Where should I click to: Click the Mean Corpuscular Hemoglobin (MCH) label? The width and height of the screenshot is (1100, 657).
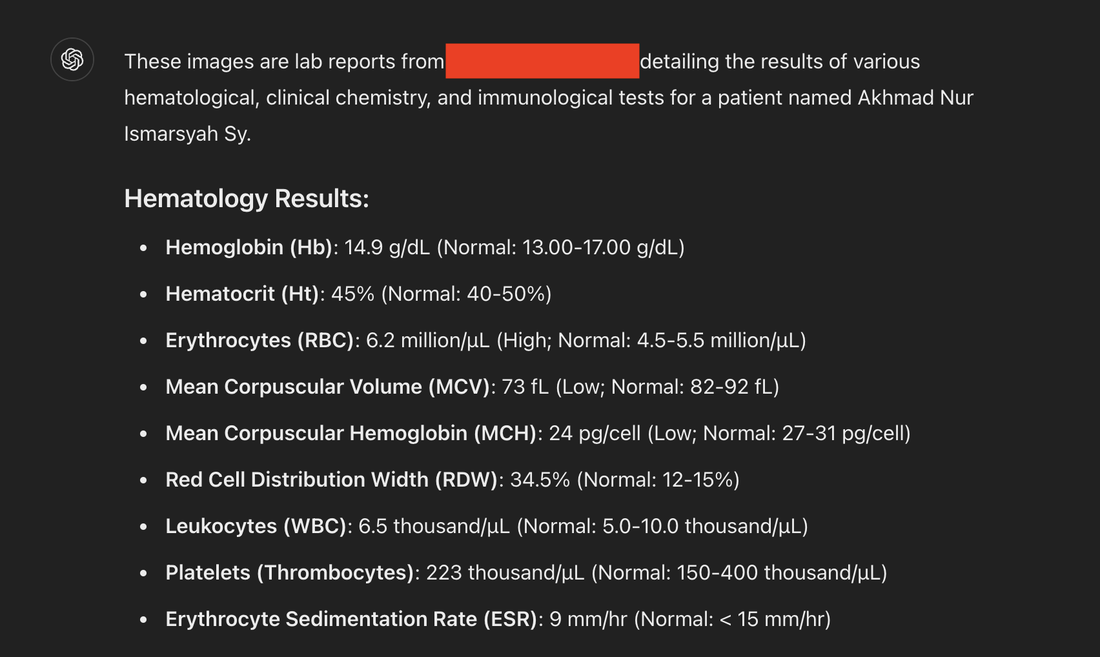pos(351,433)
